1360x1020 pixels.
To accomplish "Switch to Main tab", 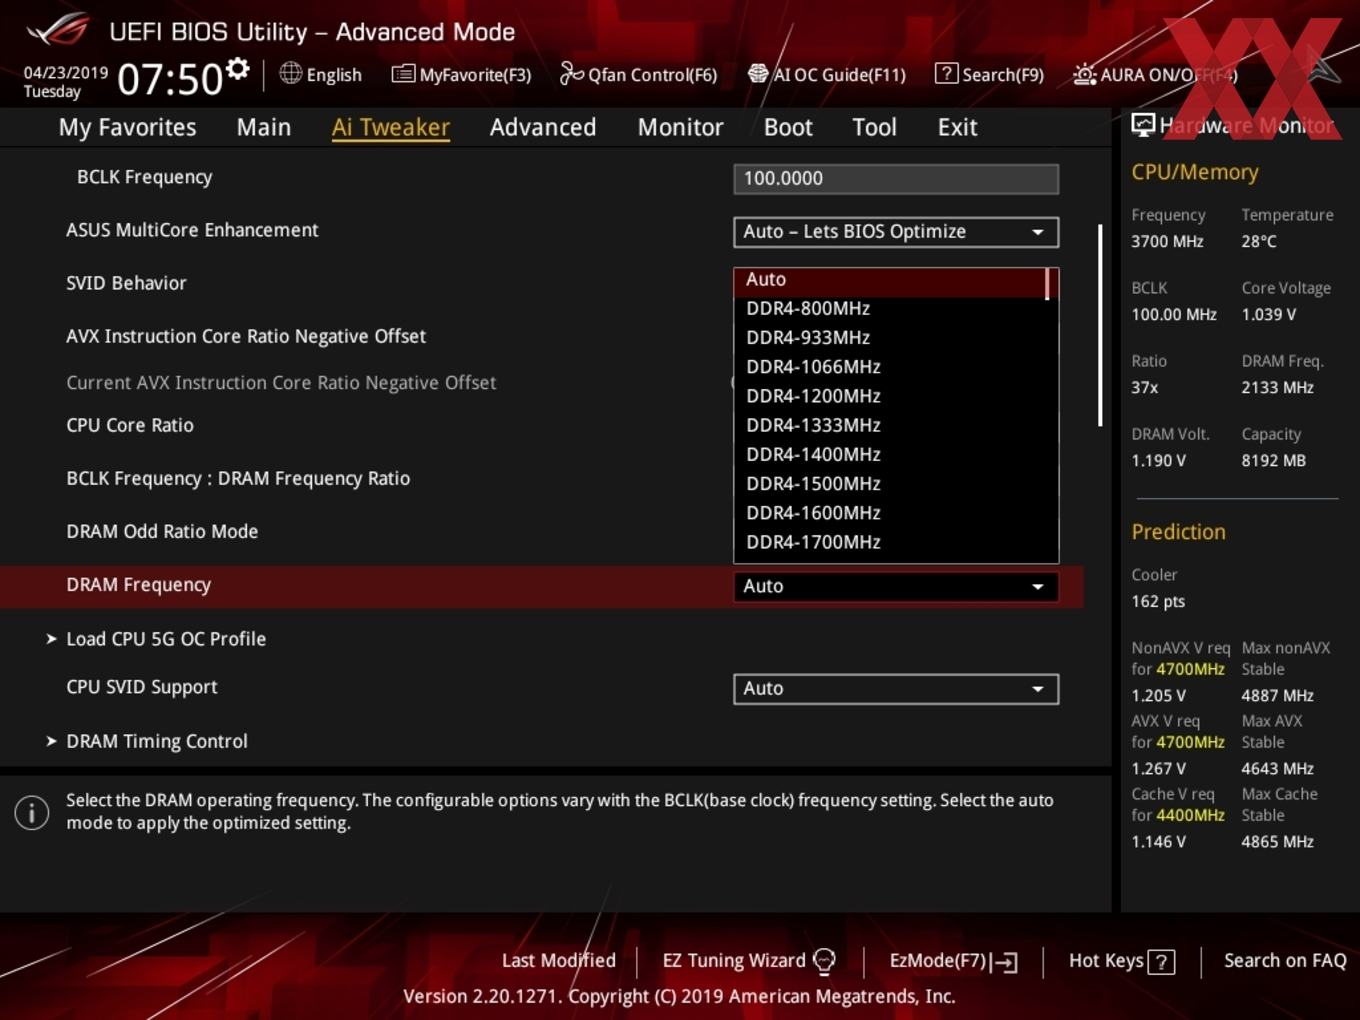I will pos(264,127).
